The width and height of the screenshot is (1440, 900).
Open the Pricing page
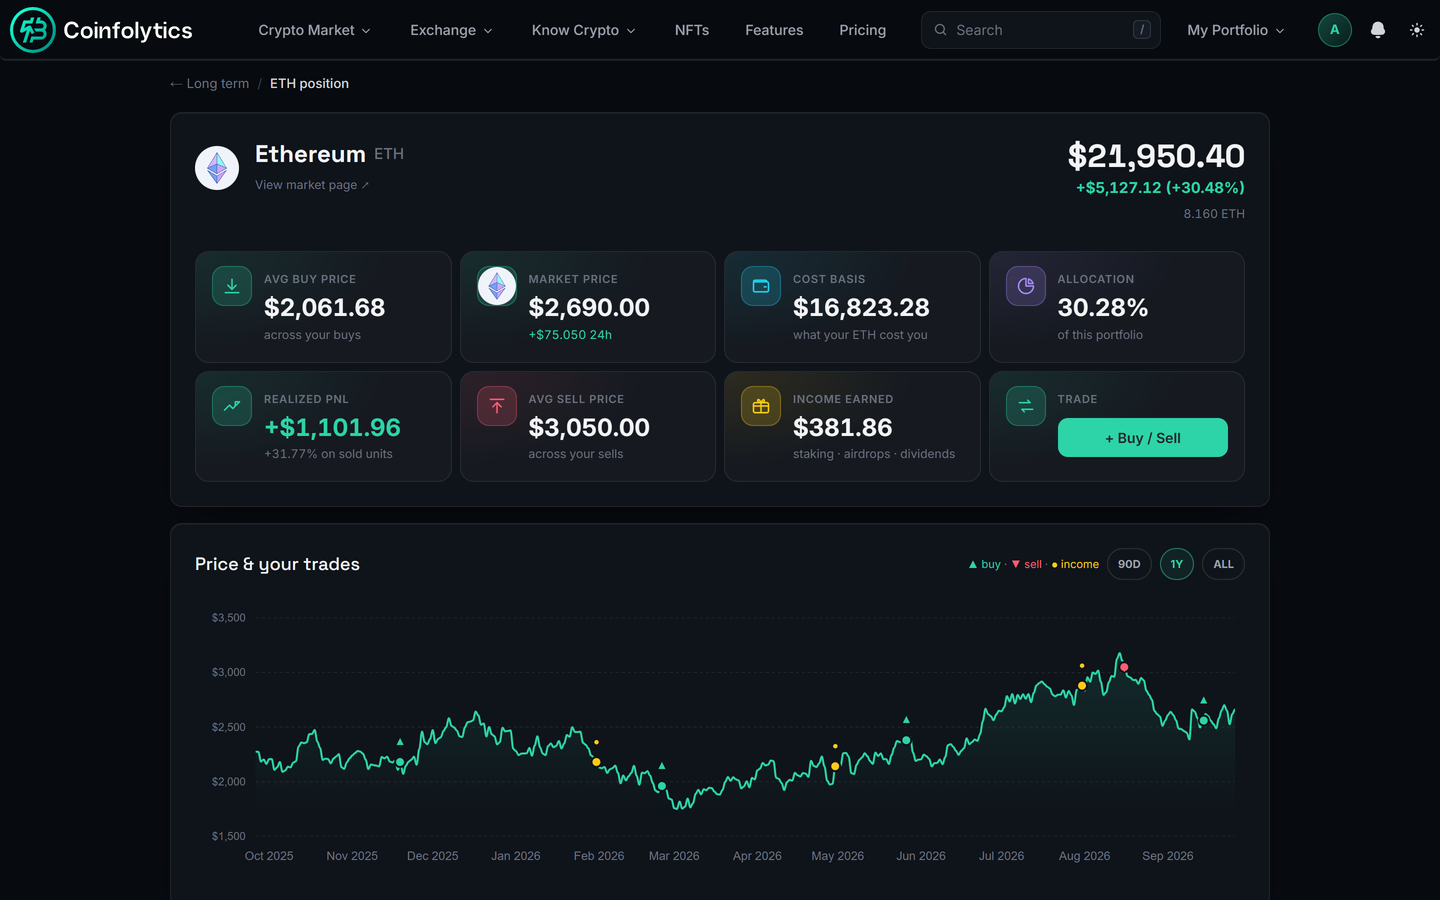click(x=862, y=30)
